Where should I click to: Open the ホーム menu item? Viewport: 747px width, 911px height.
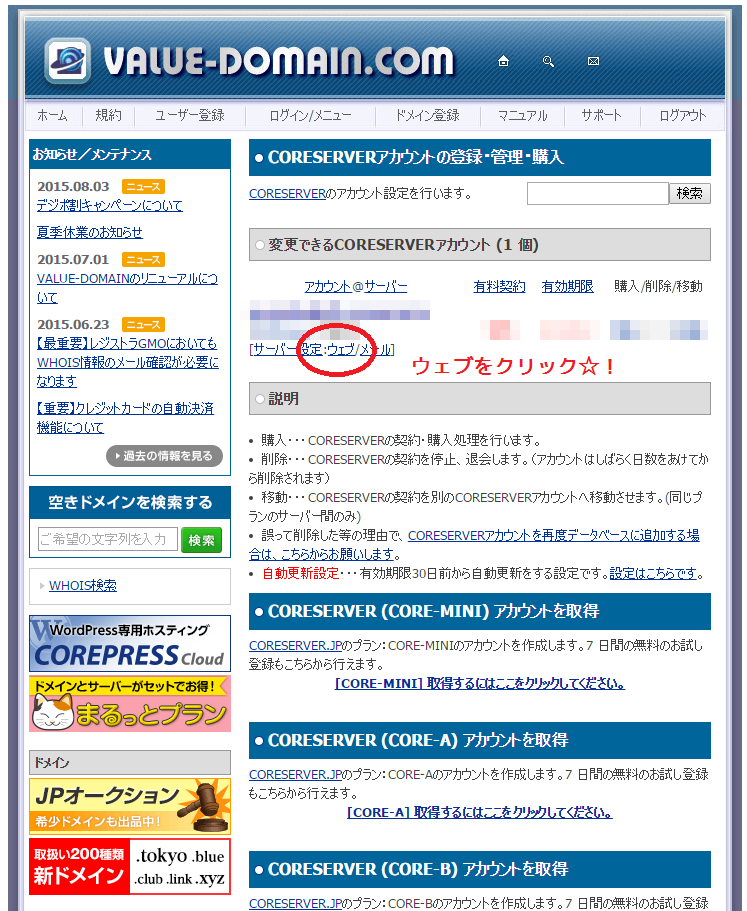click(52, 115)
